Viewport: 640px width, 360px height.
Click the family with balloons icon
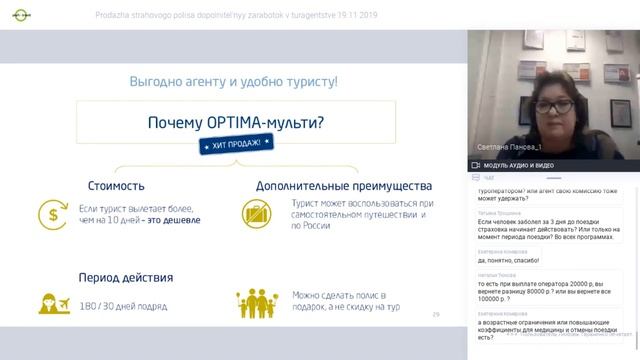point(257,303)
